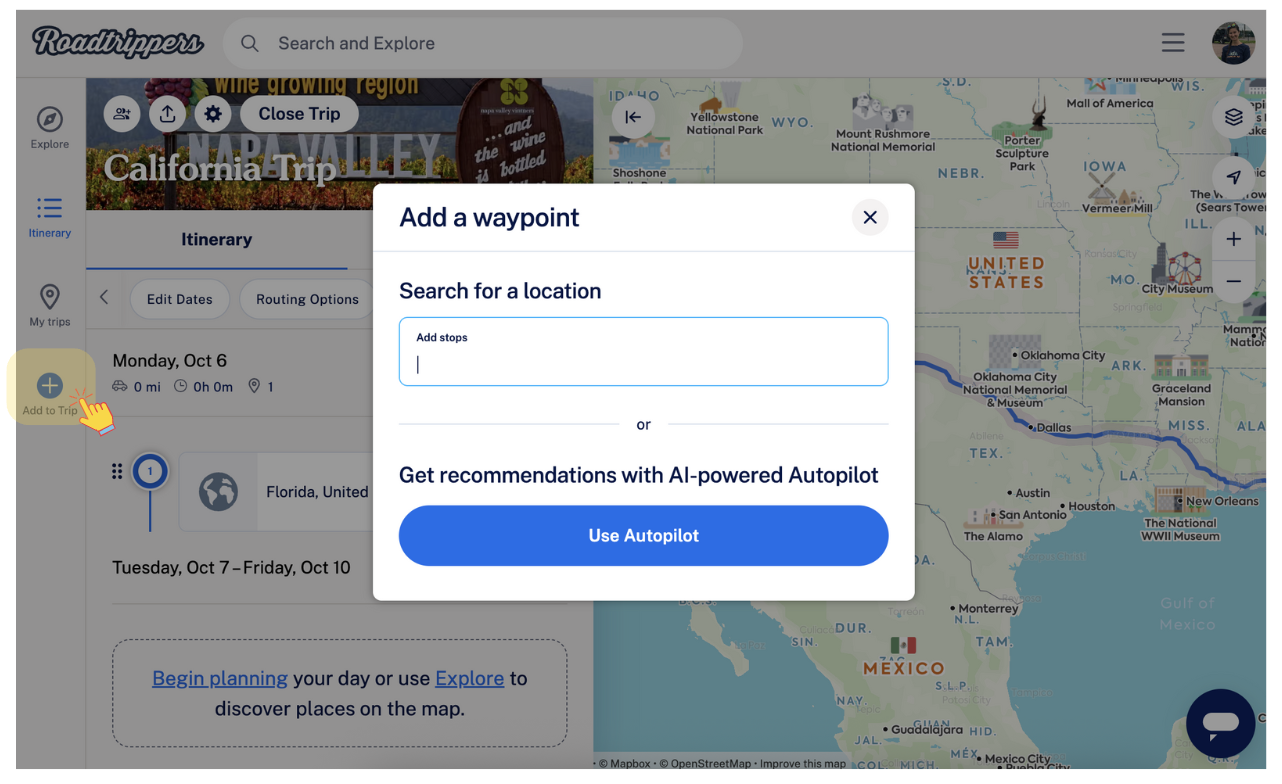Open the hamburger menu
Screen dimensions: 1282x784
tap(1173, 43)
